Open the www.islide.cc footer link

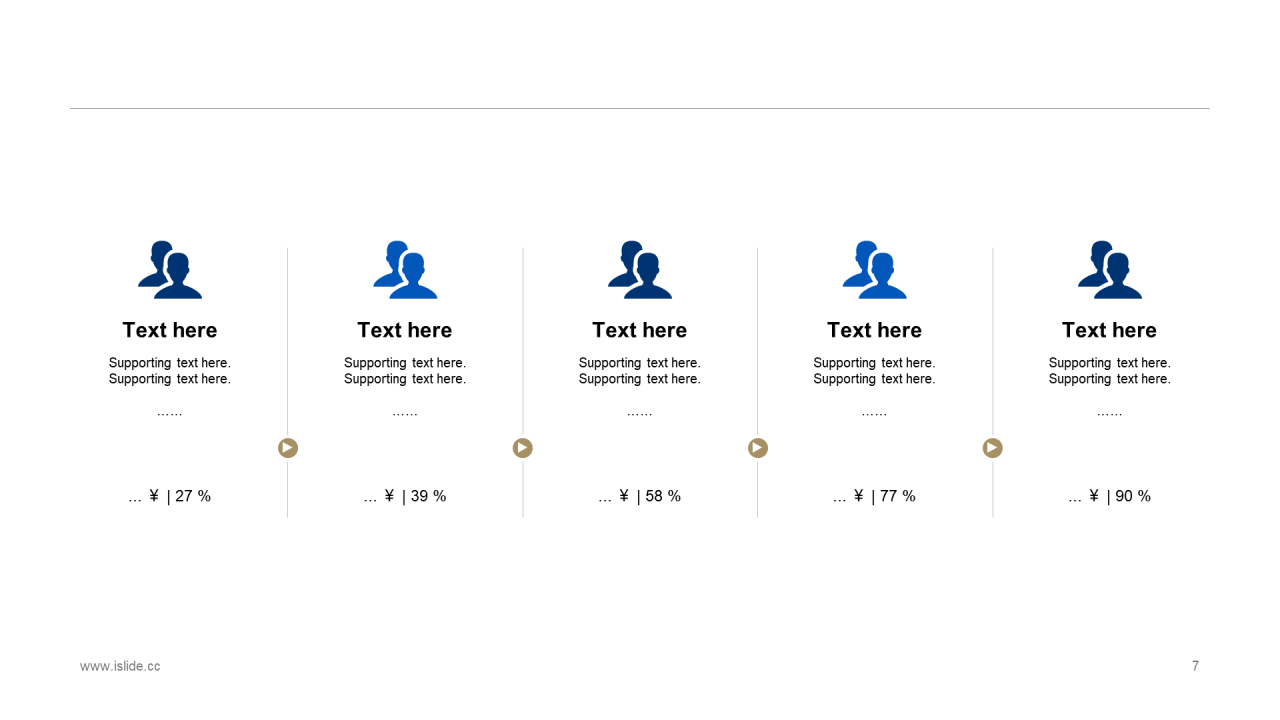(120, 666)
